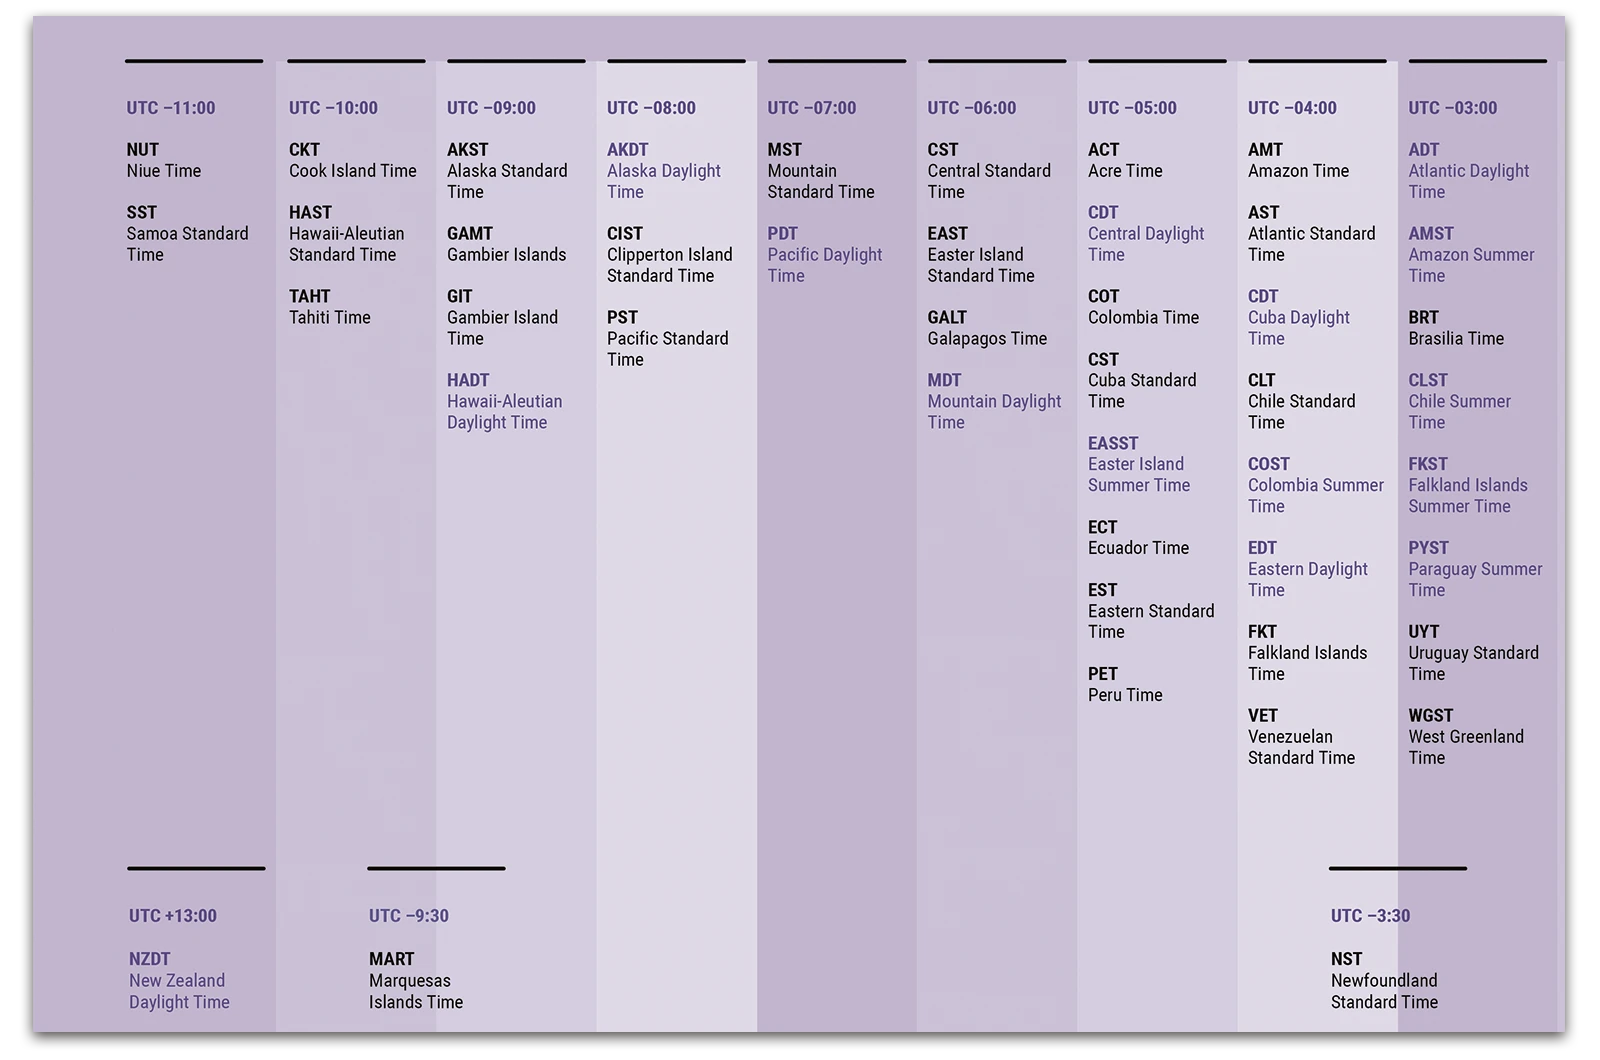Image resolution: width=1600 pixels, height=1060 pixels.
Task: Select the UTC −11:00 column header
Action: click(170, 108)
